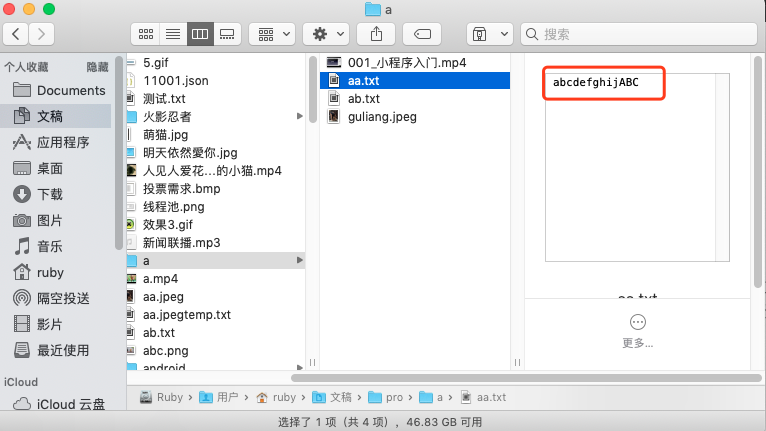Select 下载 (Downloads) in sidebar

(50, 194)
